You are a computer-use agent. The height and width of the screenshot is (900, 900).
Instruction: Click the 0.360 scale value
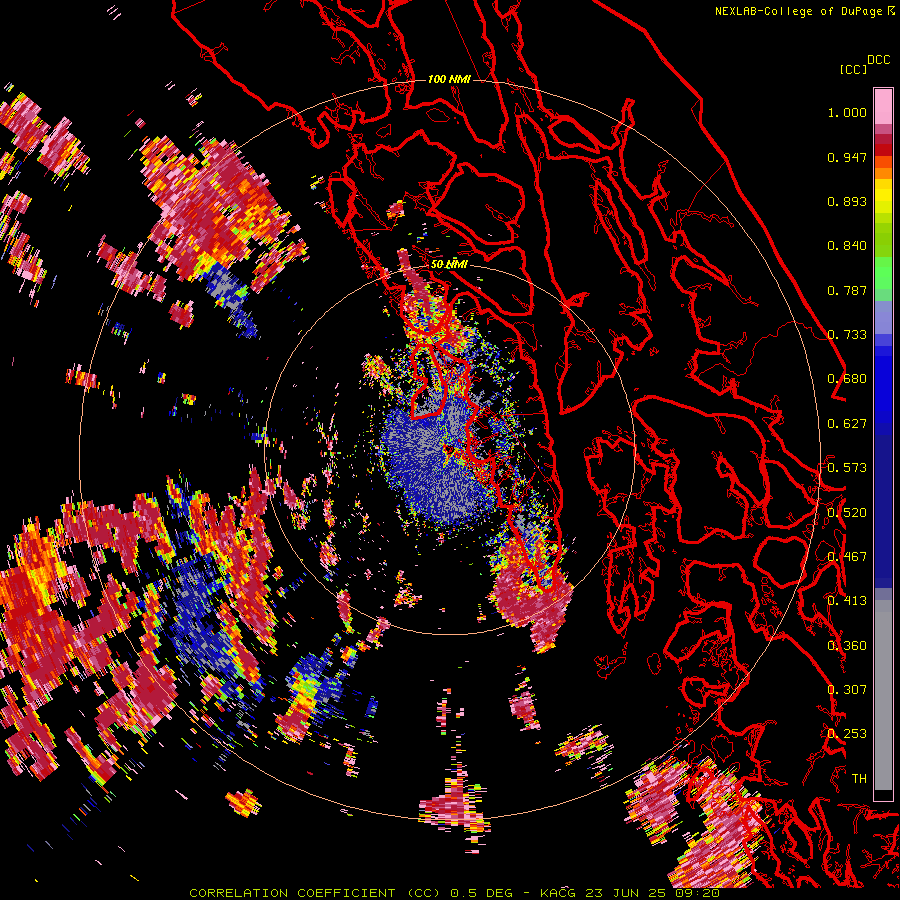pos(847,646)
